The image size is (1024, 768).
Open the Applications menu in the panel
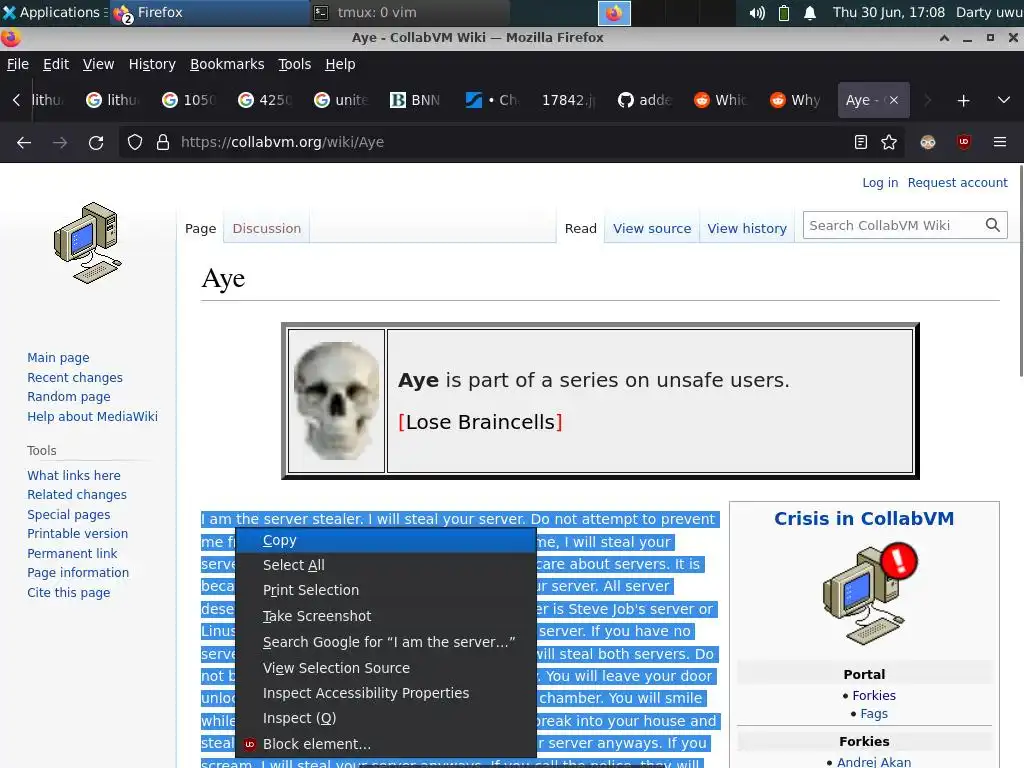click(x=53, y=12)
